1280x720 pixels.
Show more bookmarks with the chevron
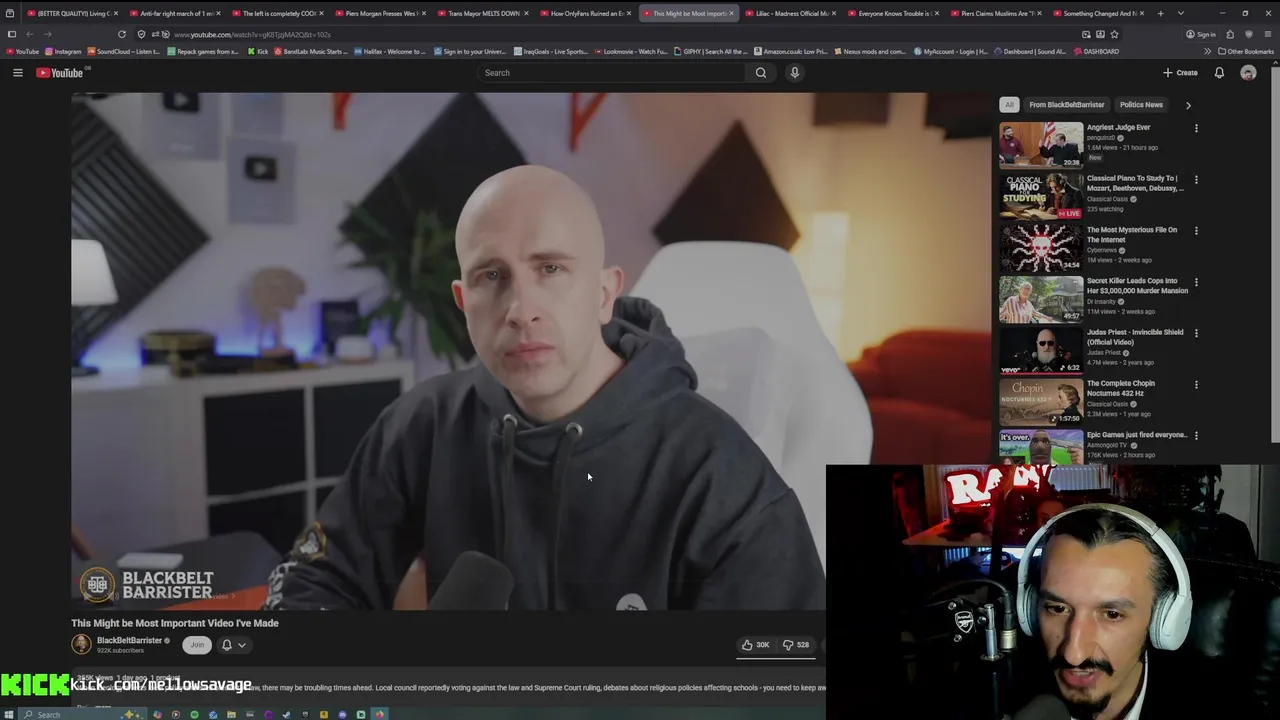click(1207, 51)
